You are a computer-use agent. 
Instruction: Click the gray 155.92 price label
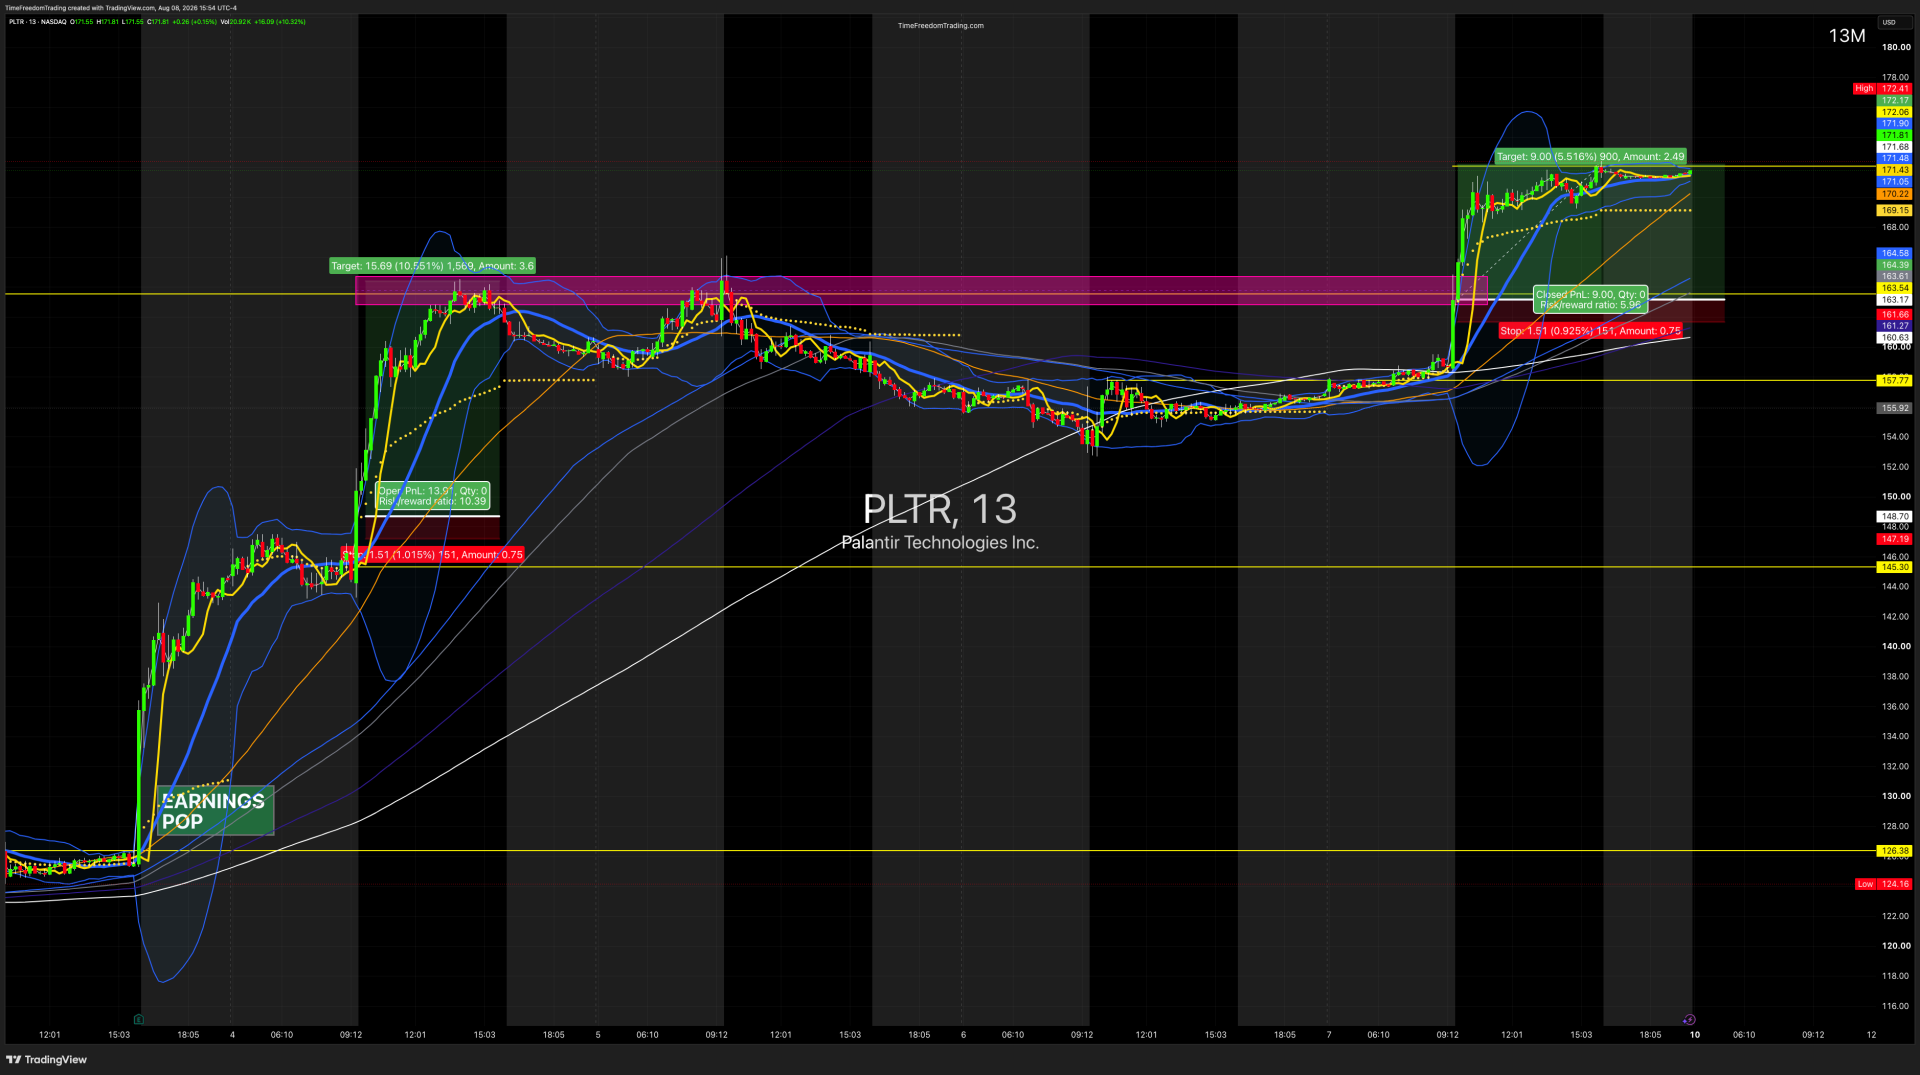click(x=1895, y=408)
